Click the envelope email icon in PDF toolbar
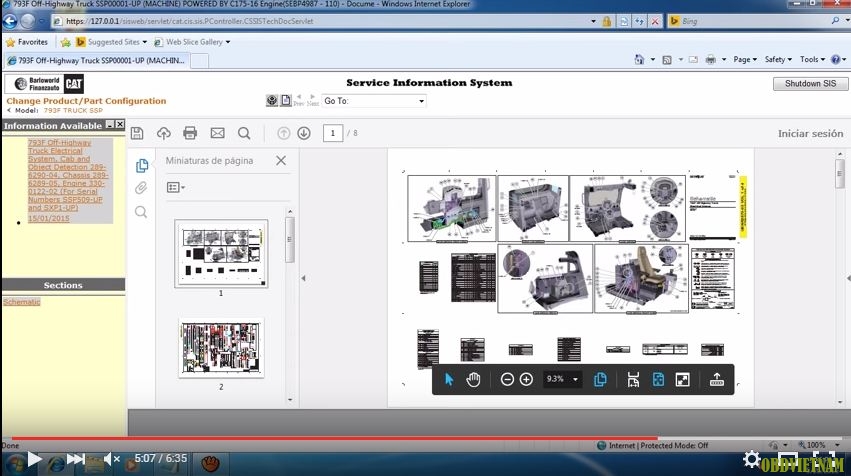 pos(217,133)
